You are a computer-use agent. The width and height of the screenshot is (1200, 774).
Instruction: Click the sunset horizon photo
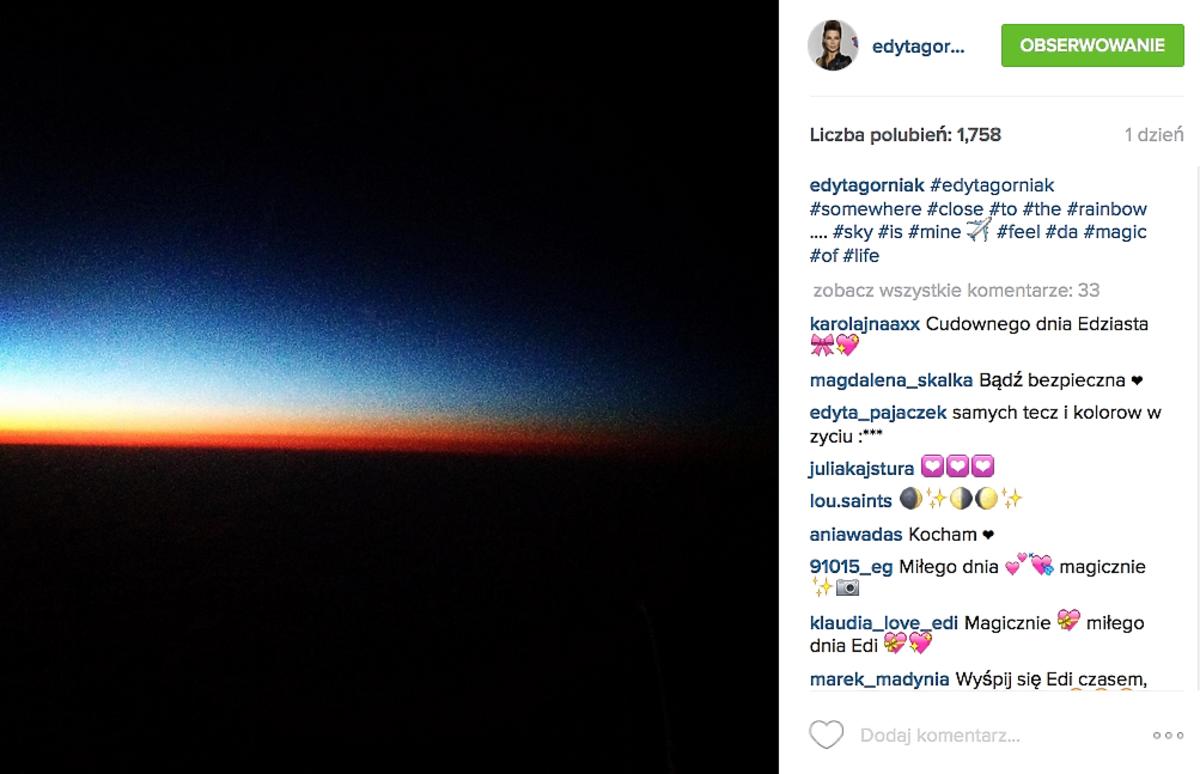pyautogui.click(x=389, y=387)
